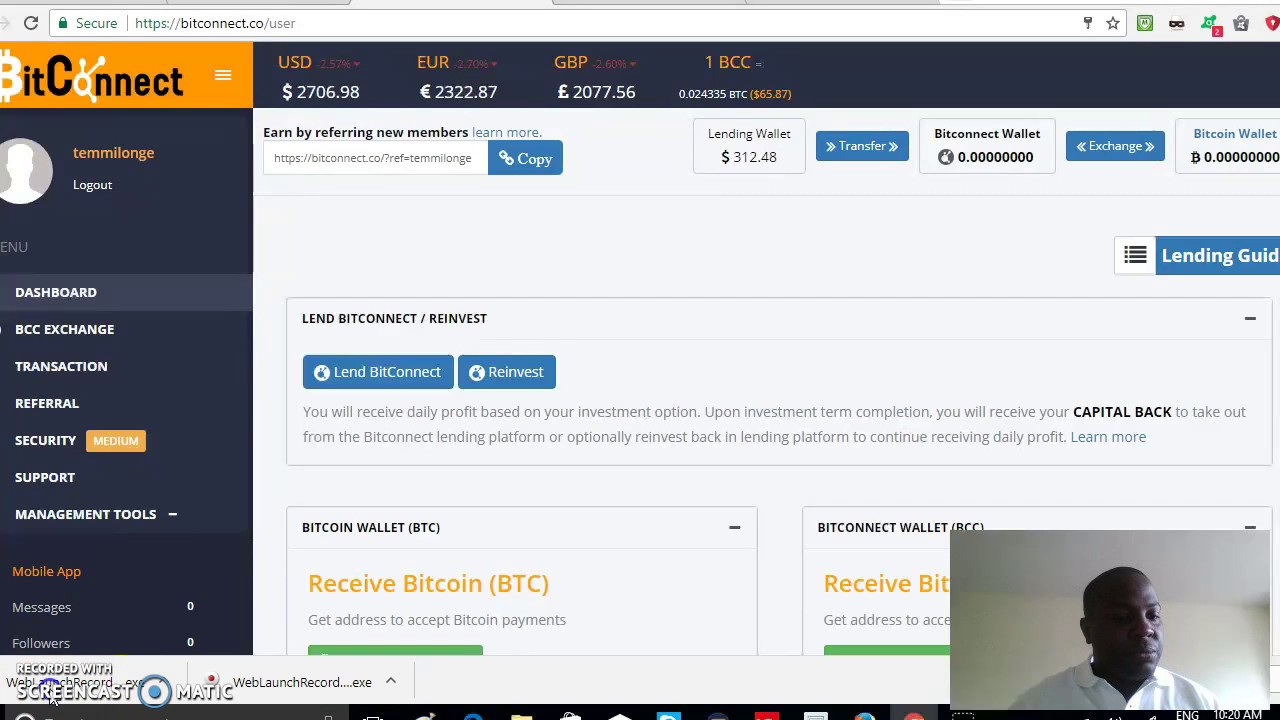Collapse the Bitcoin Wallet (BTC) panel
This screenshot has height=720, width=1280.
pos(734,527)
